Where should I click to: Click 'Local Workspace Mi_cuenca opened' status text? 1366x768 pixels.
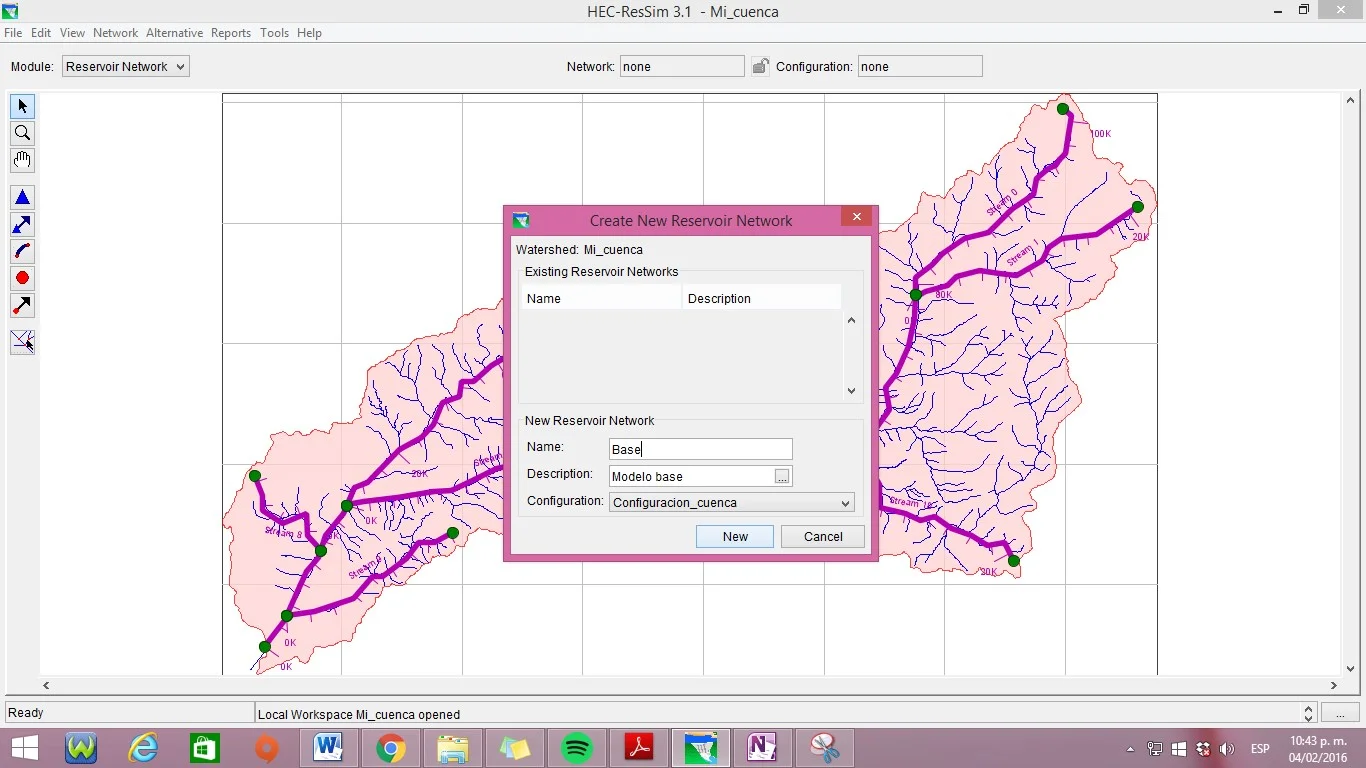359,714
